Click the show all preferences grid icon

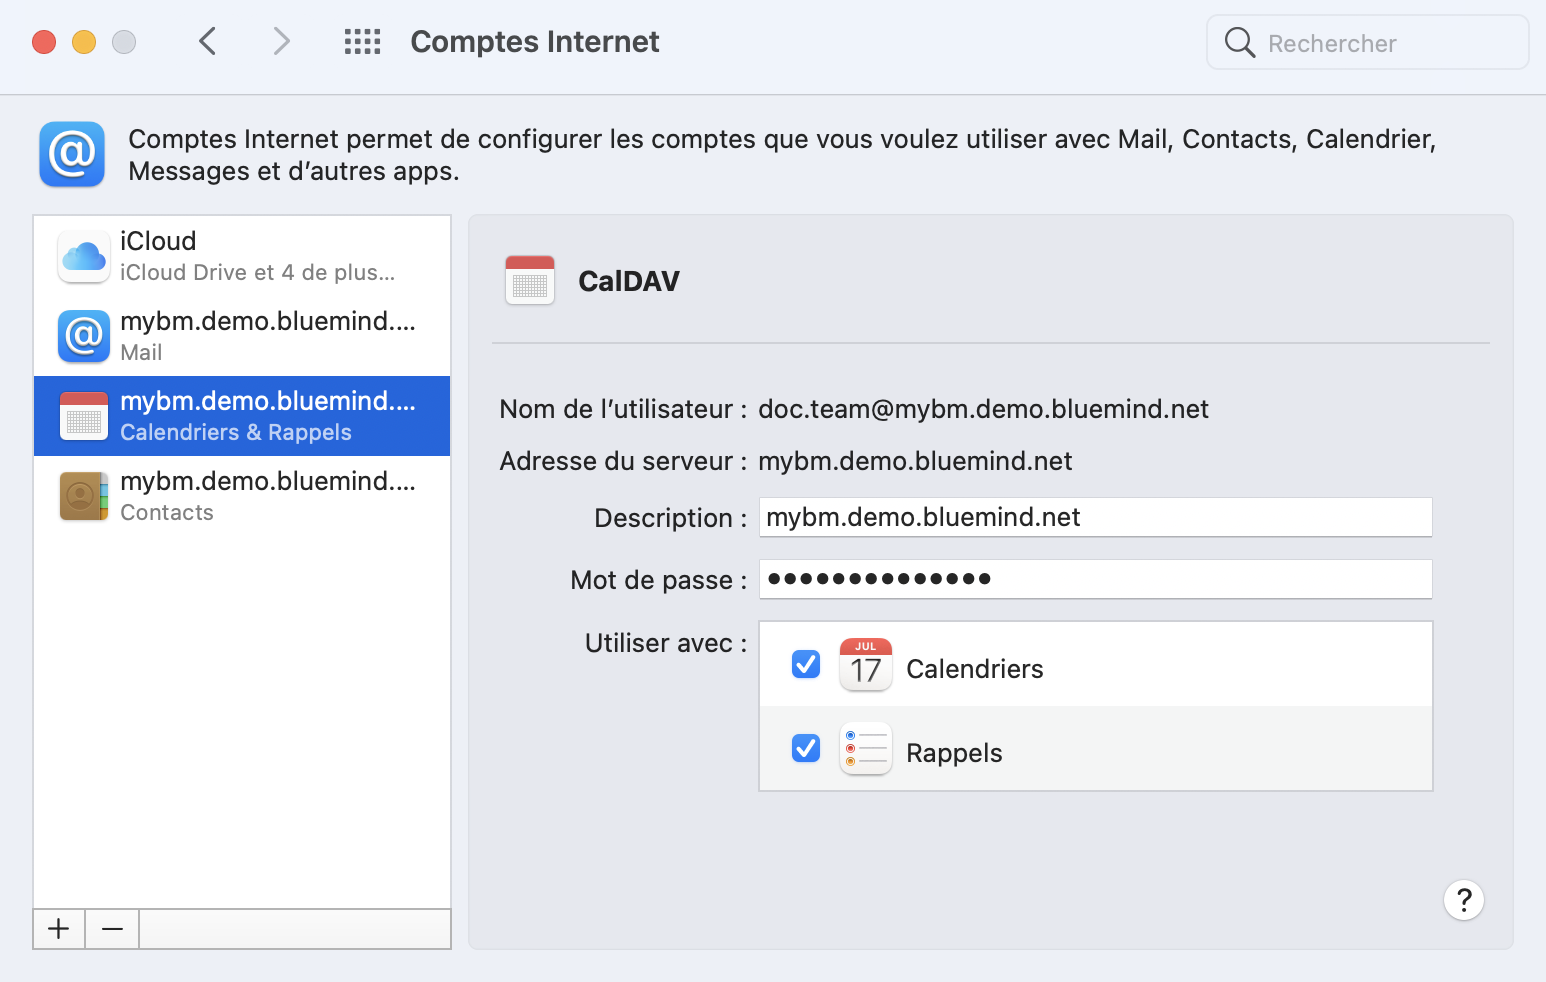pyautogui.click(x=362, y=42)
